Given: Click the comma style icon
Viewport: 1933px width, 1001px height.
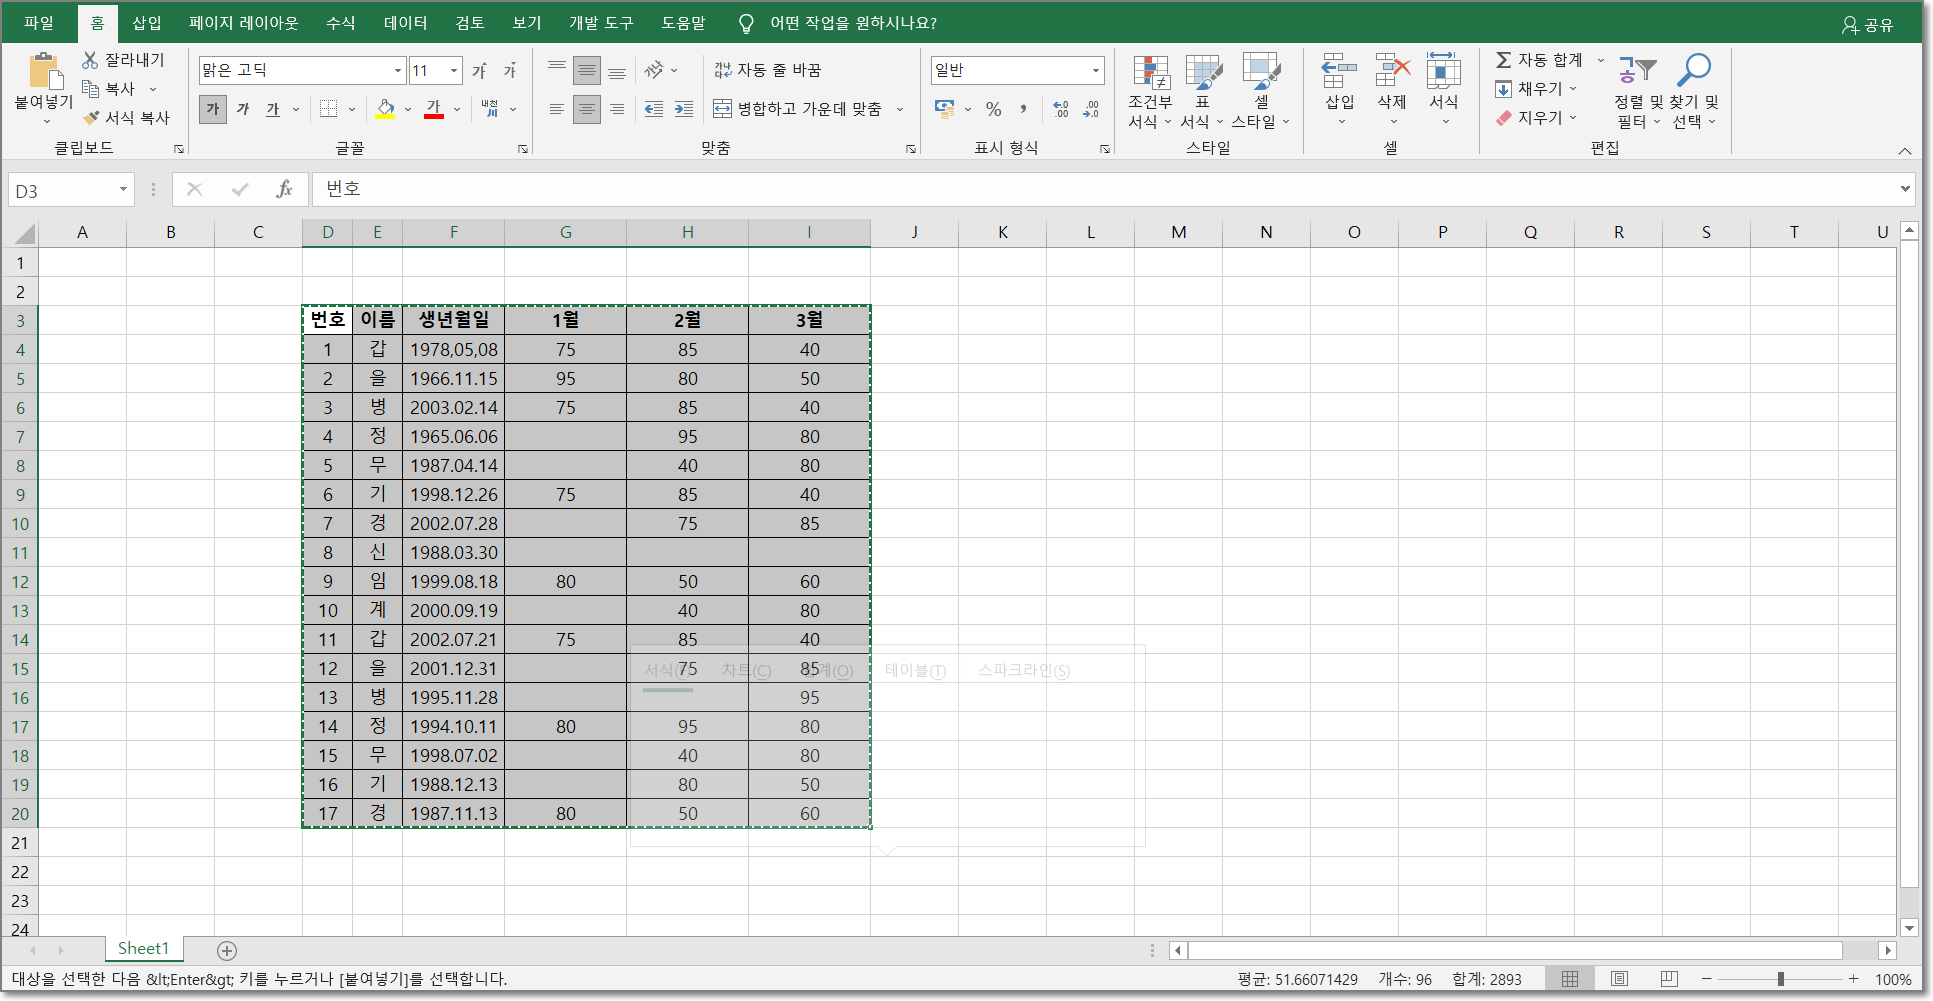Looking at the screenshot, I should click(x=1023, y=109).
